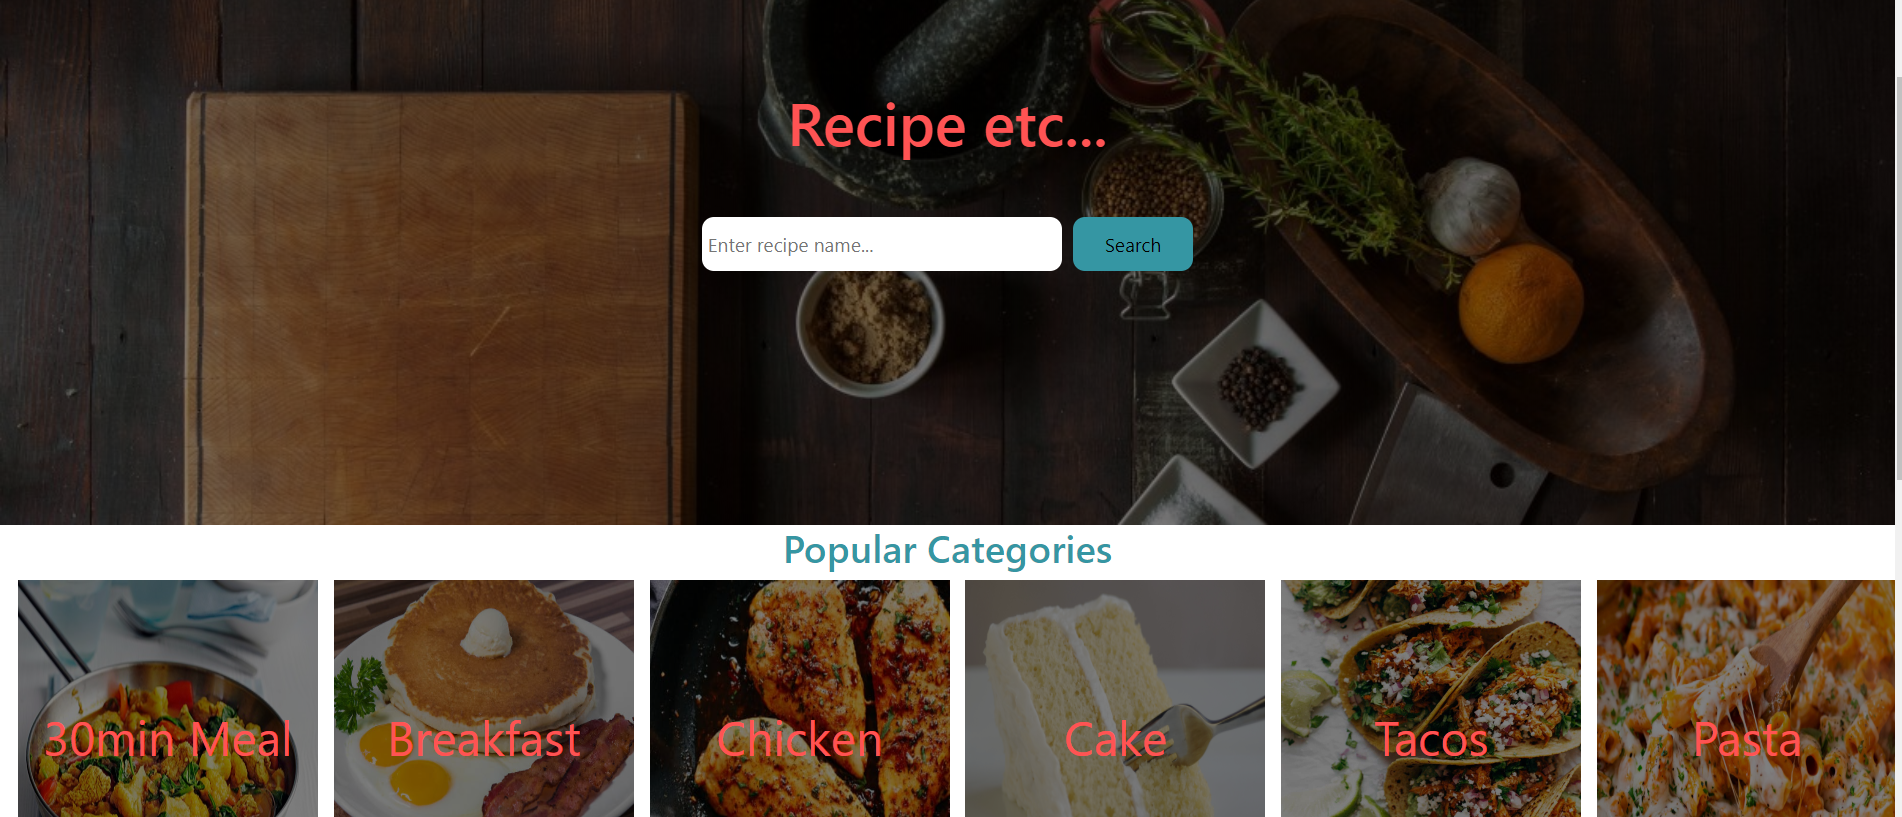Image resolution: width=1902 pixels, height=817 pixels.
Task: Select the Breakfast category label
Action: pyautogui.click(x=484, y=740)
